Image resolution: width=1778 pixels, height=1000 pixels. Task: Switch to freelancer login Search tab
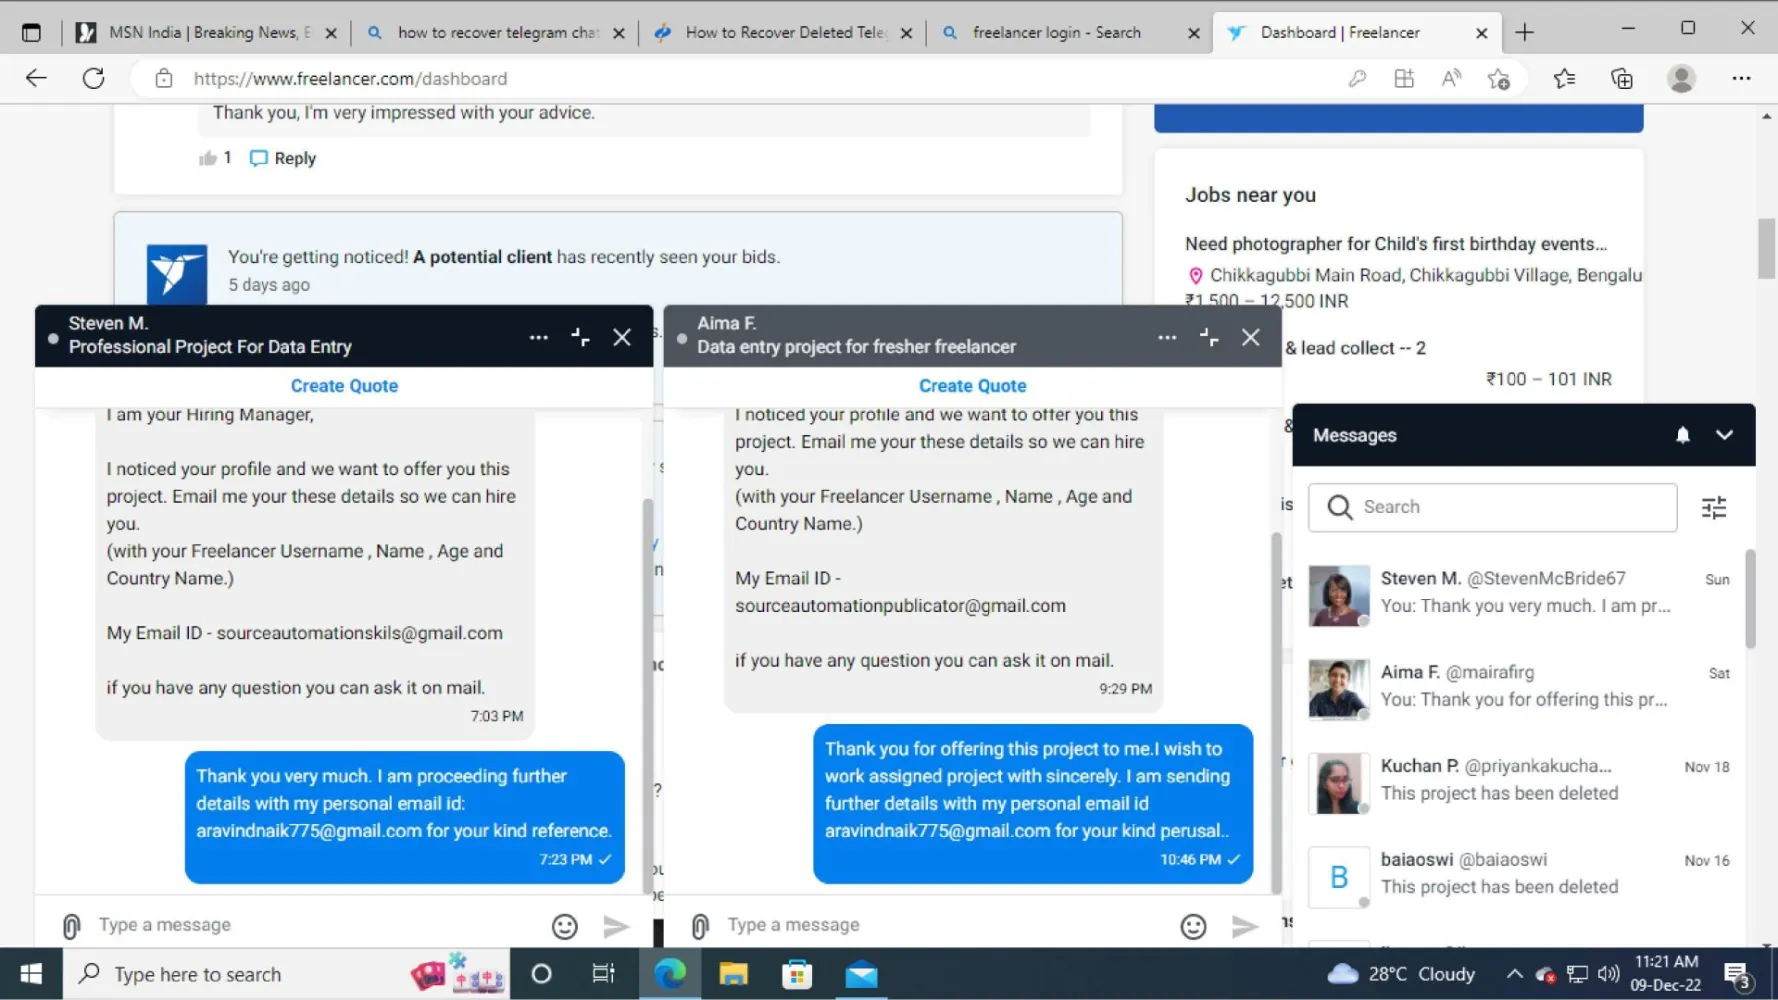pyautogui.click(x=1056, y=32)
